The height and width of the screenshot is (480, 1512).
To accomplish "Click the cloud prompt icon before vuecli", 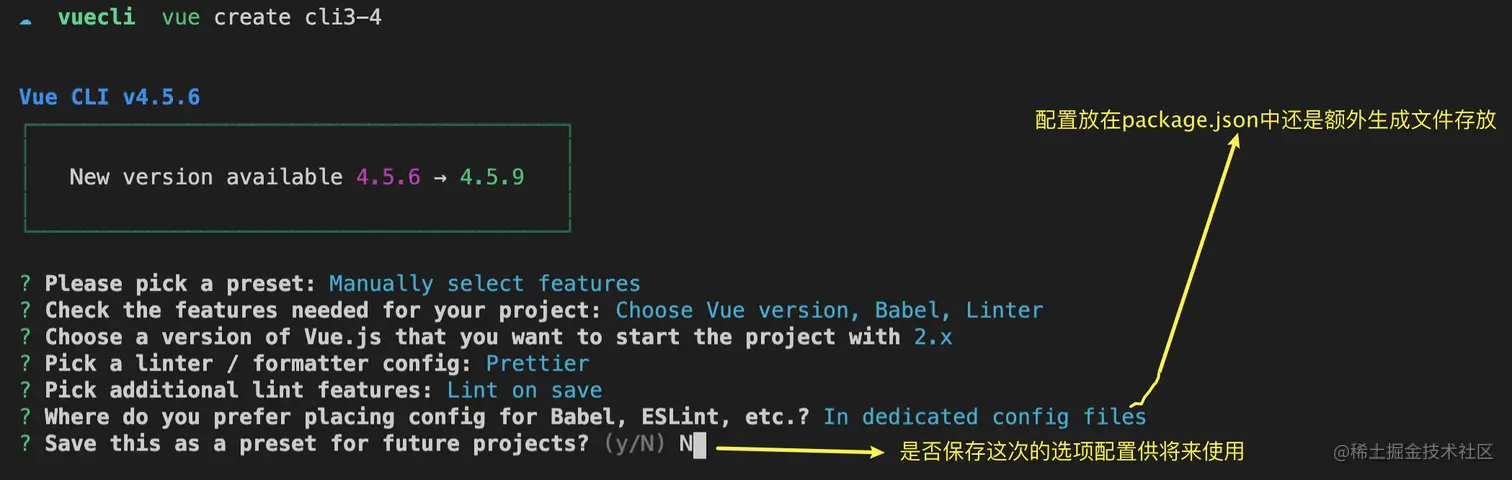I will 25,19.
